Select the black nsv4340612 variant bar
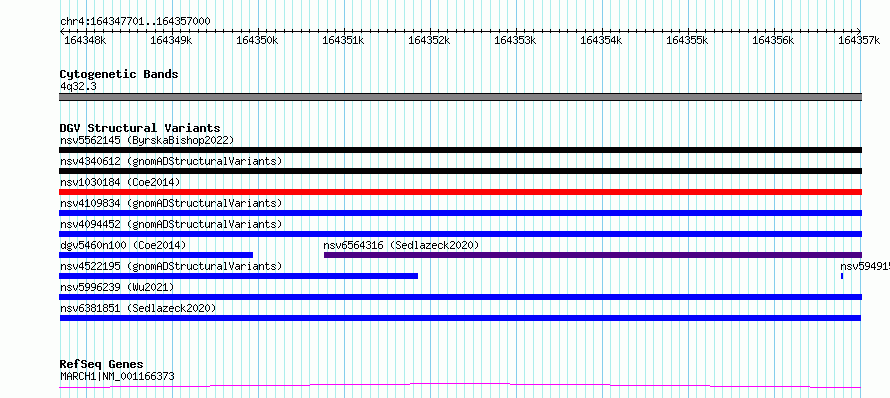890x398 pixels. [460, 171]
